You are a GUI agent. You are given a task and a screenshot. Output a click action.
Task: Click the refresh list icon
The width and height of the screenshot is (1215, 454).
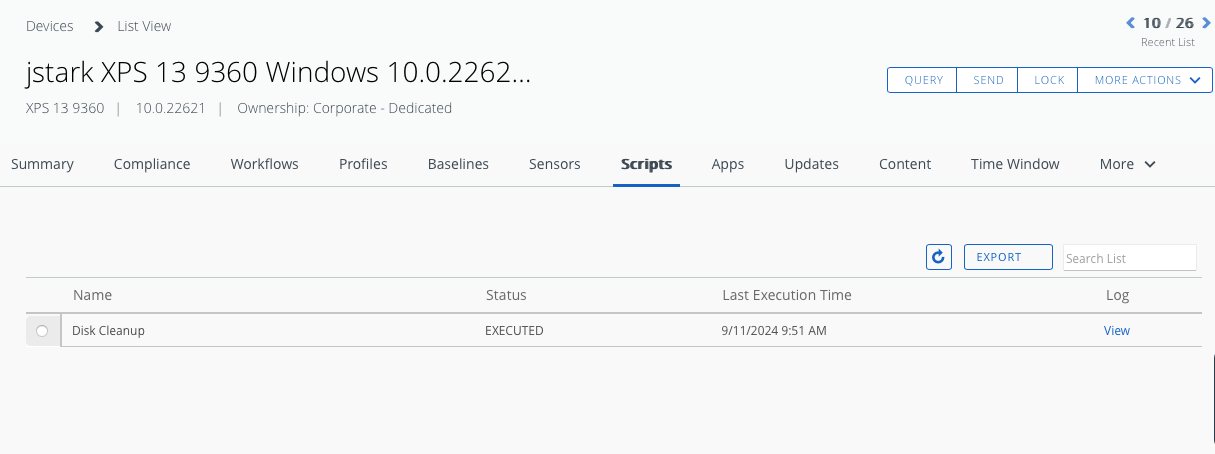click(x=938, y=258)
